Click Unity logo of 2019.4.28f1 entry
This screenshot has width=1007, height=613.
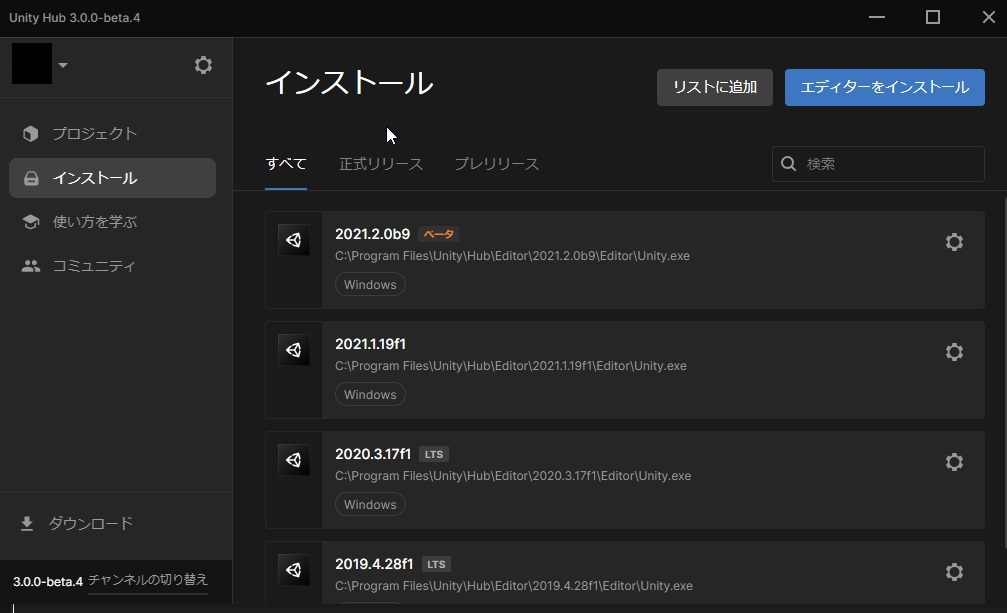pyautogui.click(x=293, y=570)
